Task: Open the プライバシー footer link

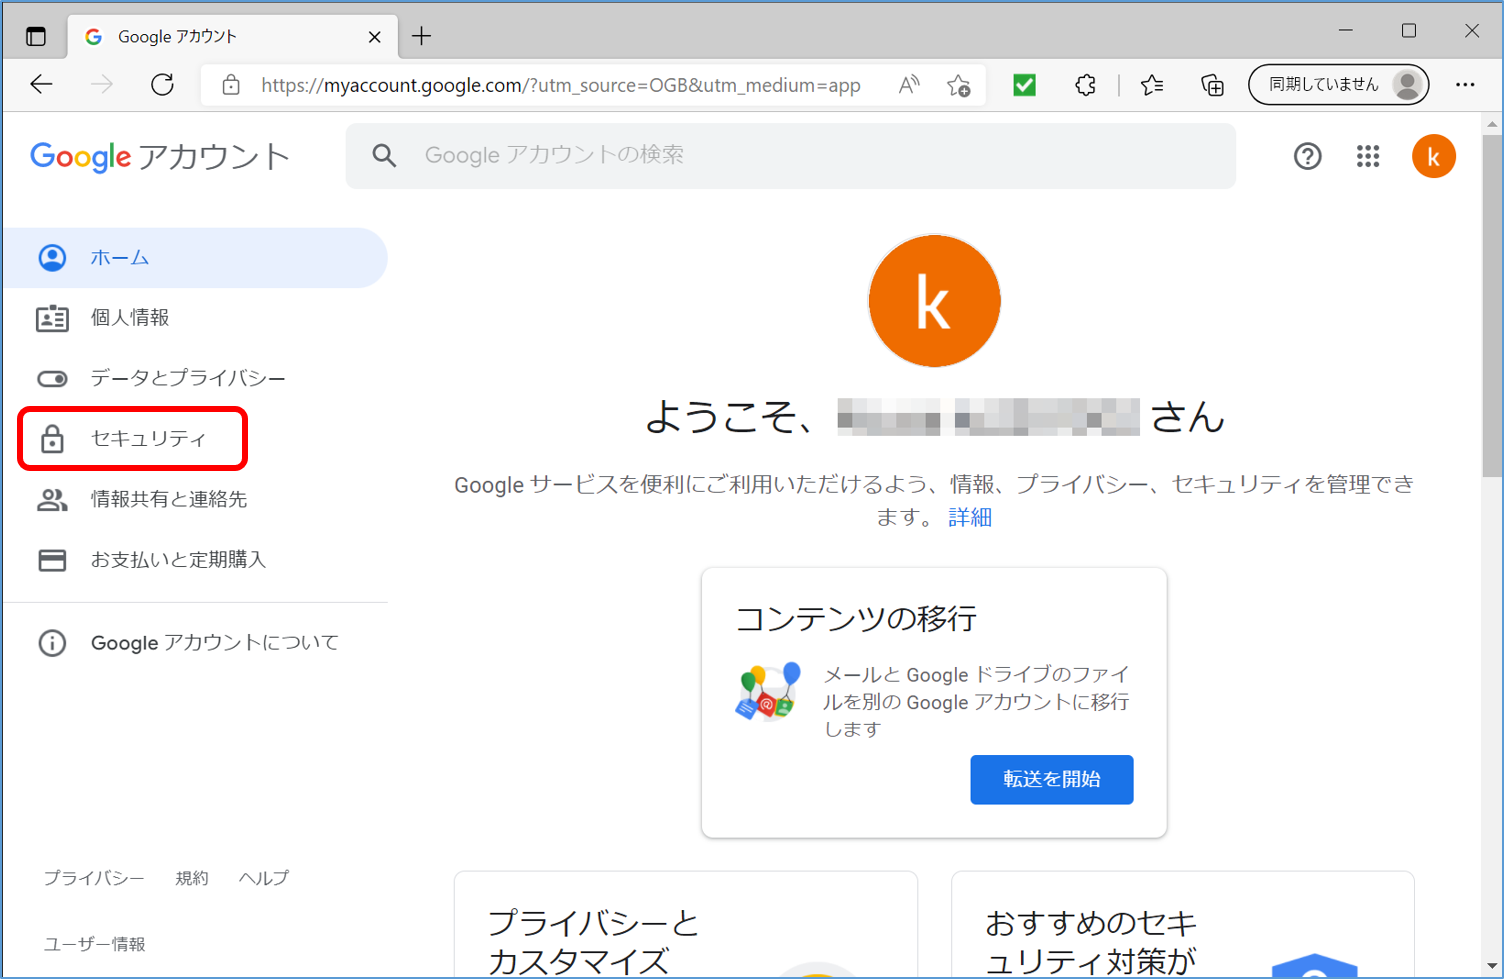Action: point(94,878)
